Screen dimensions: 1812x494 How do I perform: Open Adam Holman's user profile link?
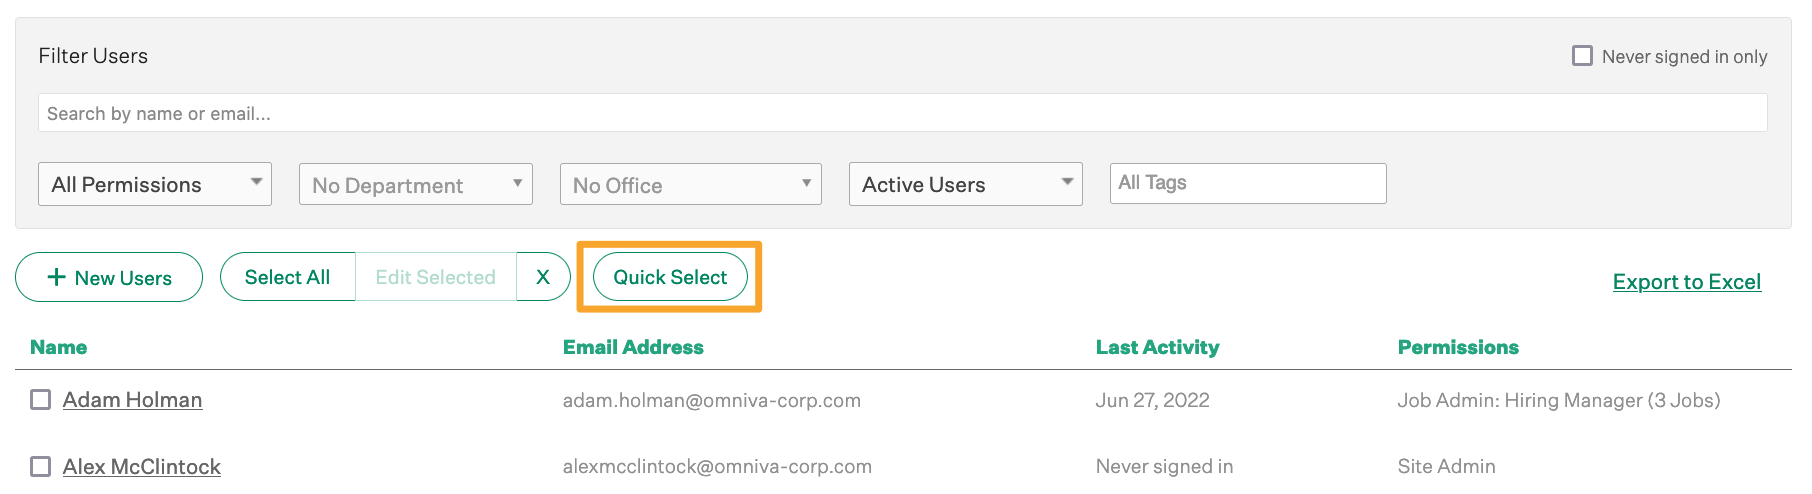tap(132, 400)
